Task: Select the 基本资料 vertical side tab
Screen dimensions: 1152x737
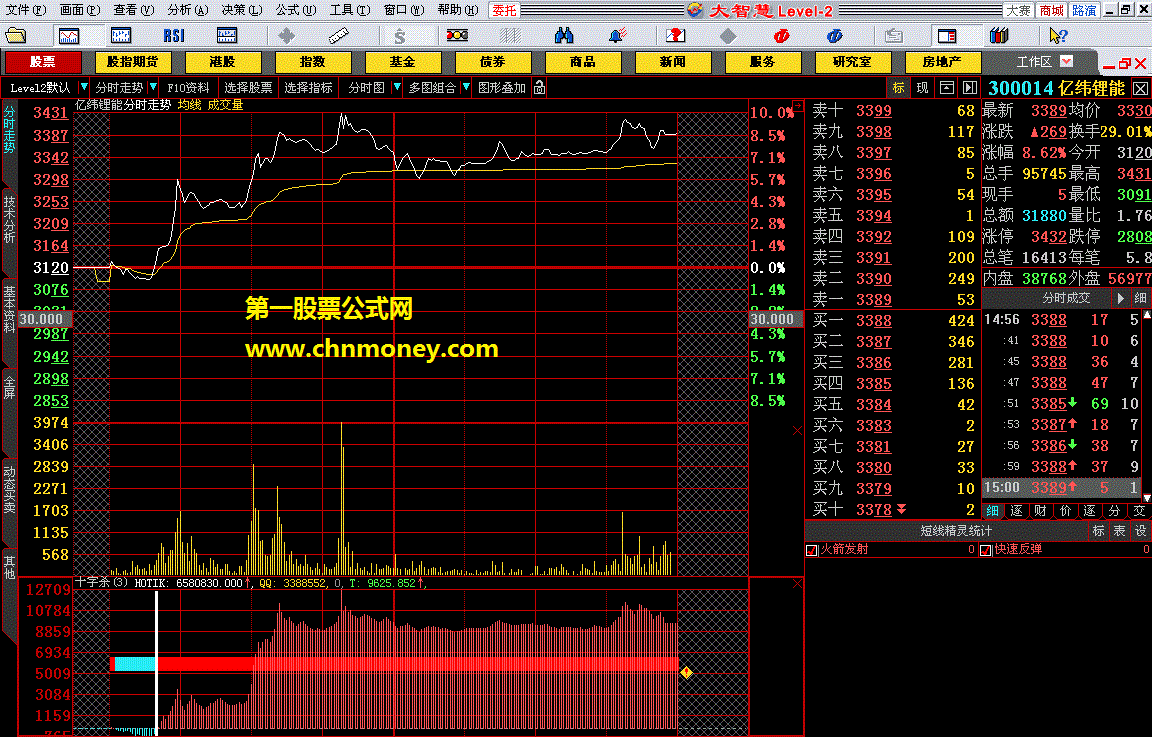Action: 9,309
